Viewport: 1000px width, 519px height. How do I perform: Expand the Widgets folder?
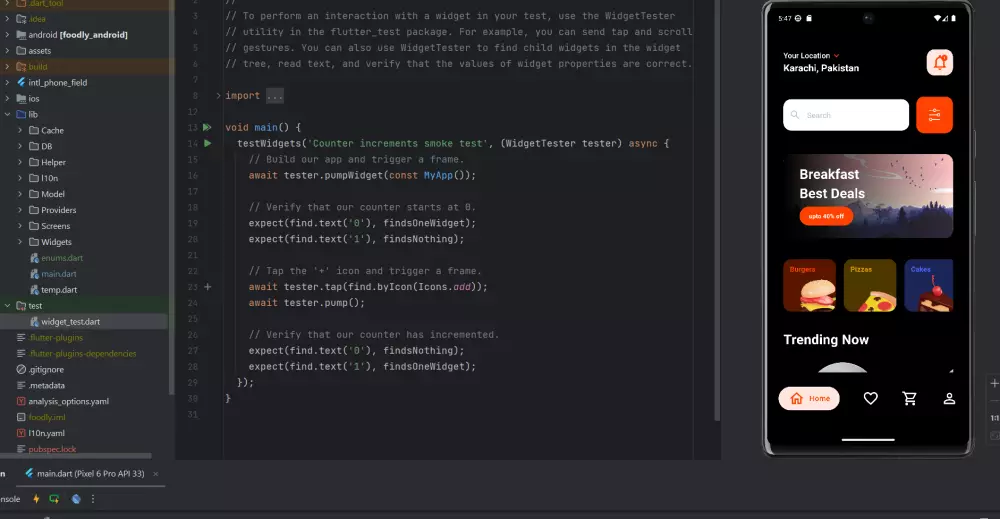[20, 242]
